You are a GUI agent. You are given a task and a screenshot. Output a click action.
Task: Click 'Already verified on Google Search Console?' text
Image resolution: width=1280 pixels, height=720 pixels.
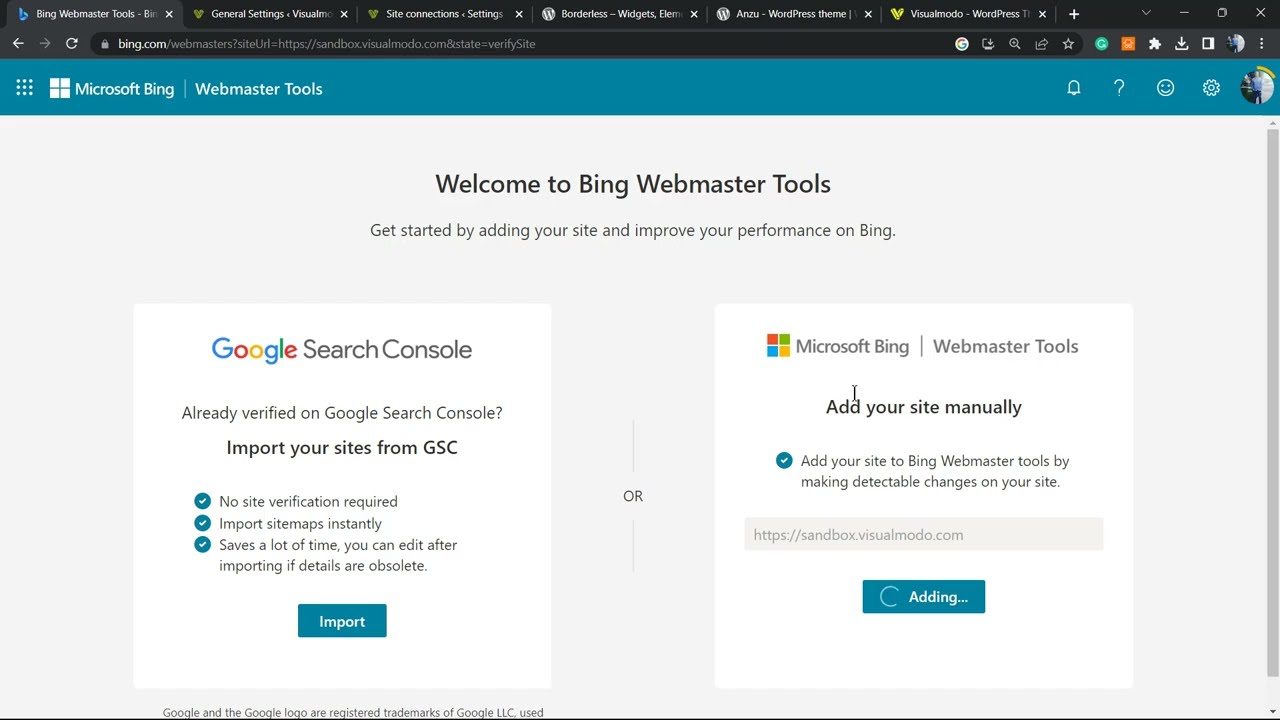pyautogui.click(x=342, y=413)
